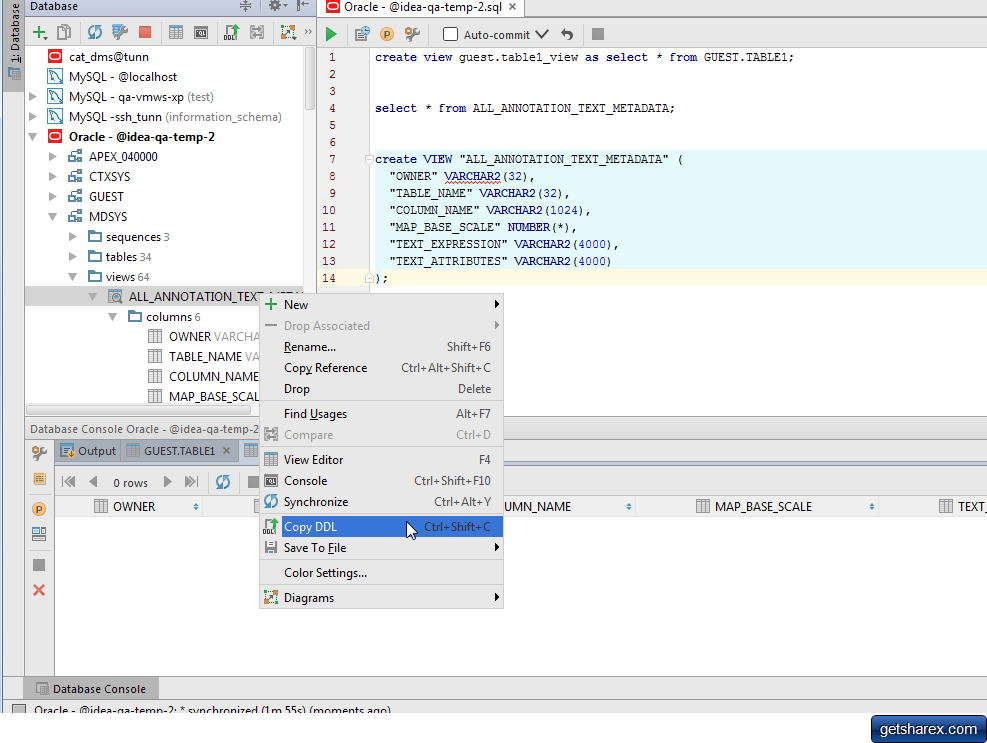987x743 pixels.
Task: Go to first page of rows
Action: click(69, 482)
